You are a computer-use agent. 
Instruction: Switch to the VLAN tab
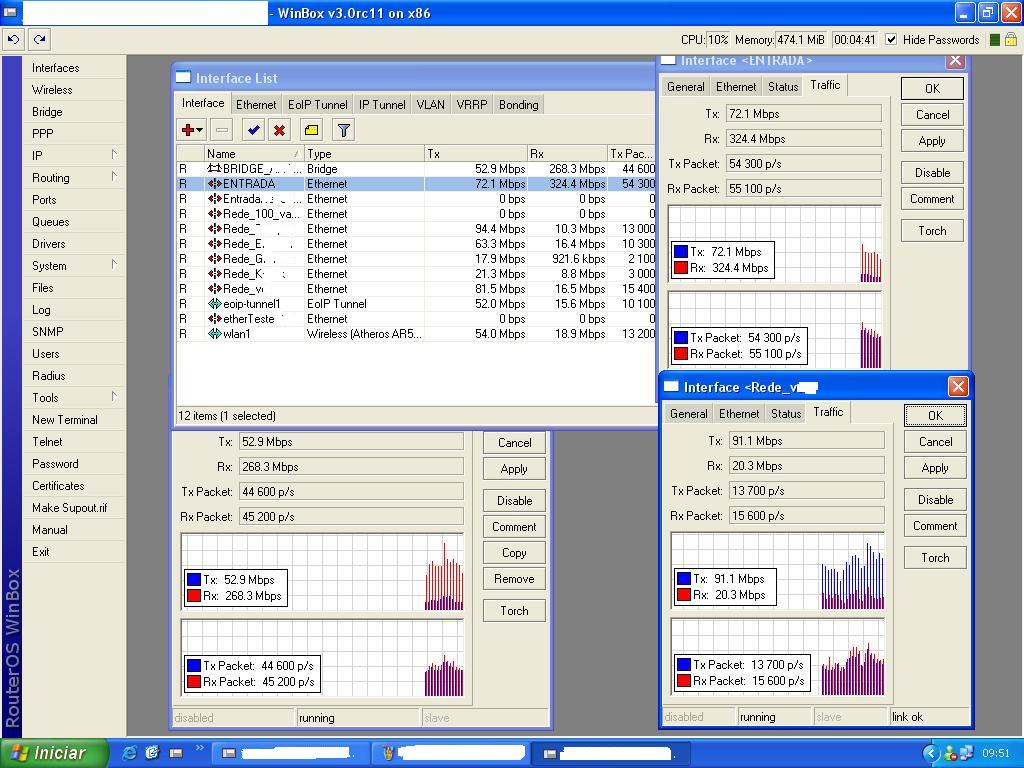[430, 104]
